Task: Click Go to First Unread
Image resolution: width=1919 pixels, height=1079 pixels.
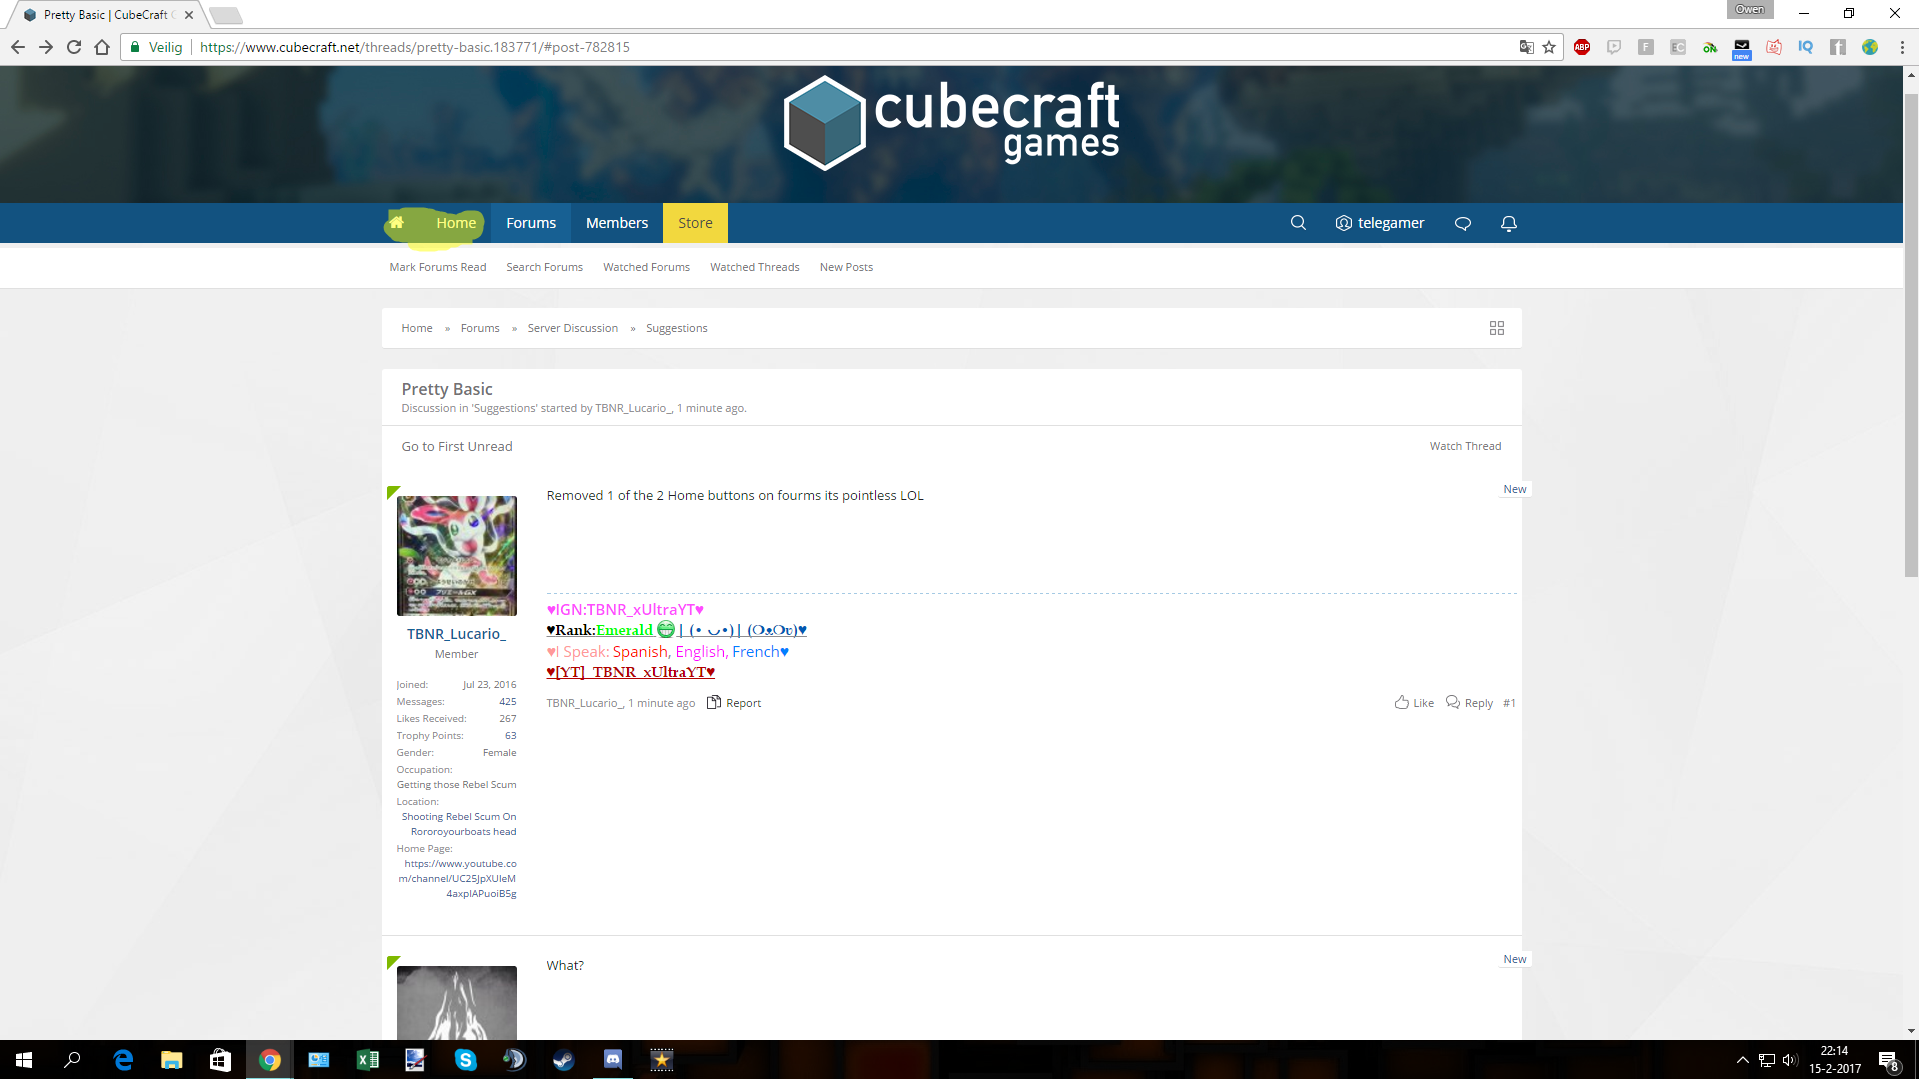Action: click(x=457, y=446)
